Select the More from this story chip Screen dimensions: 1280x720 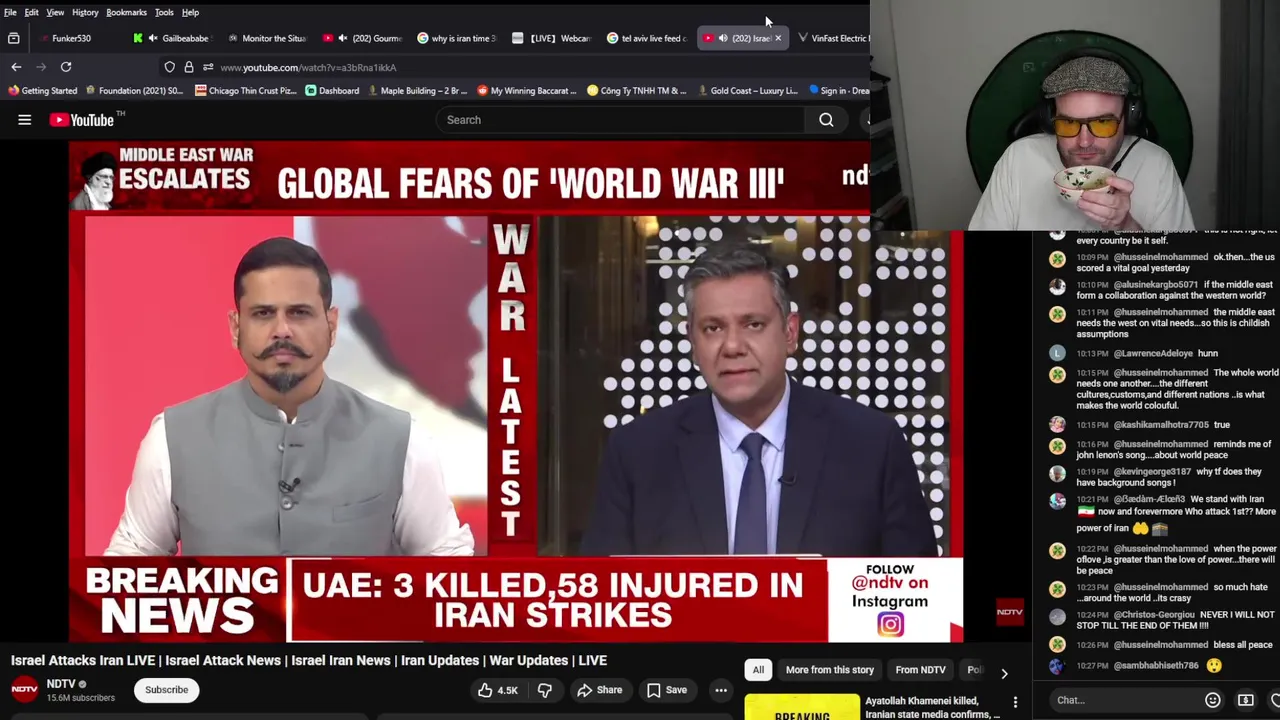coord(829,670)
